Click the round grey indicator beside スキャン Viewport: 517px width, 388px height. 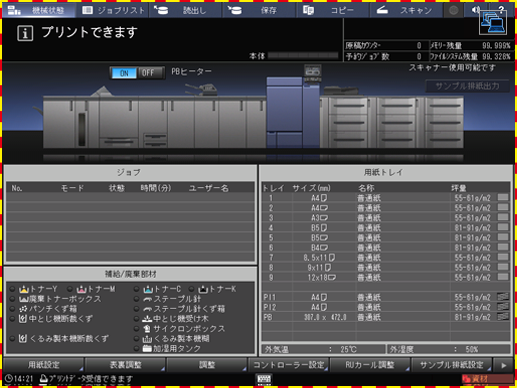(453, 10)
